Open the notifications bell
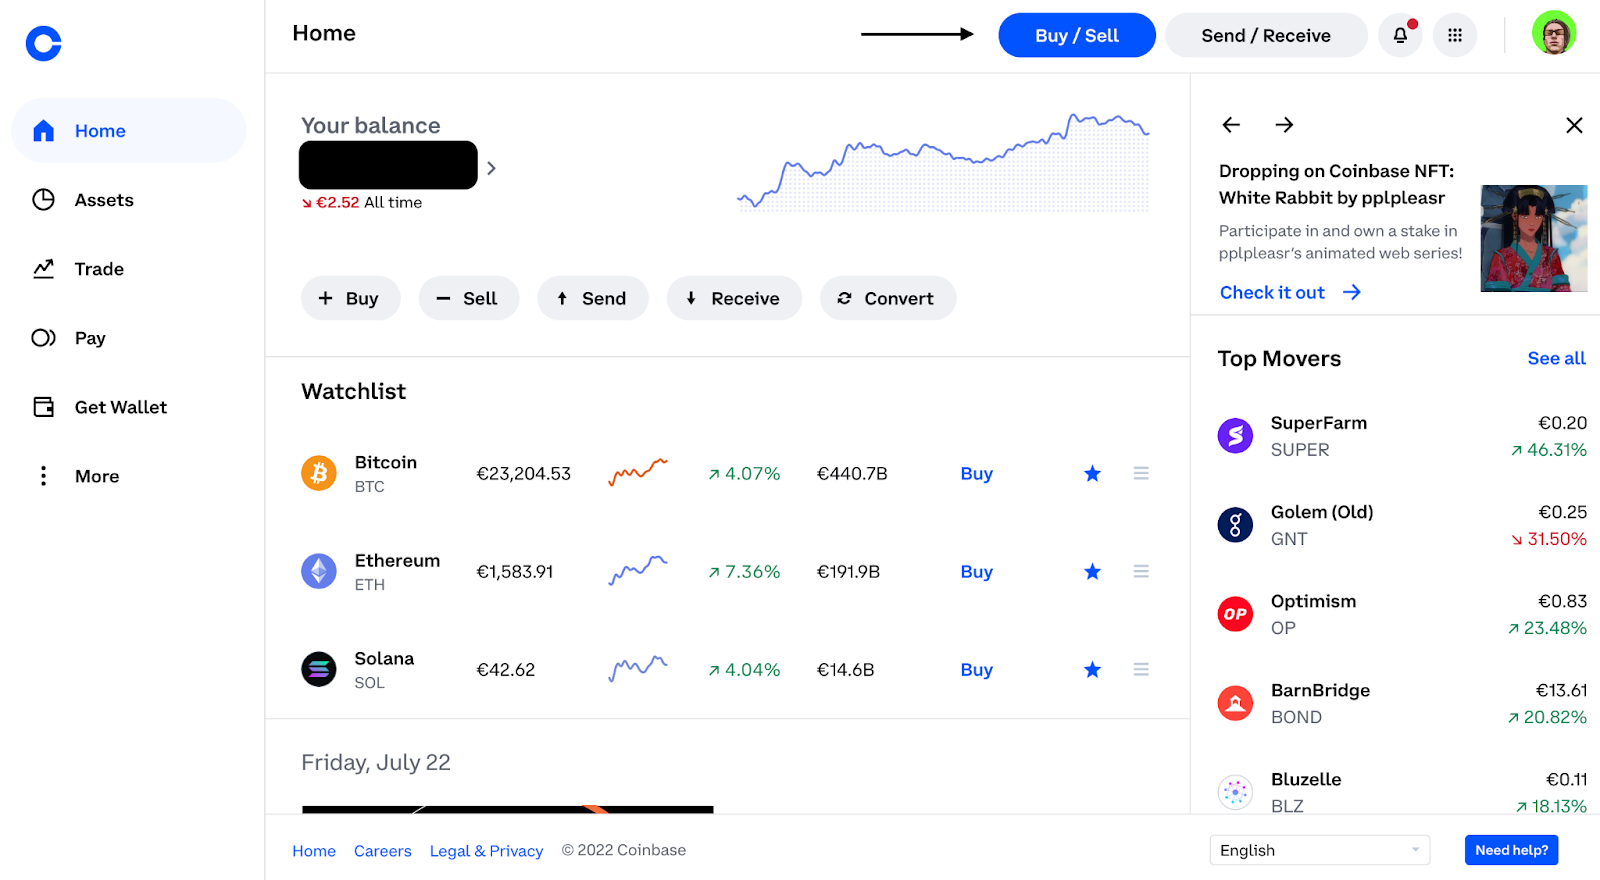1600x880 pixels. [x=1400, y=35]
